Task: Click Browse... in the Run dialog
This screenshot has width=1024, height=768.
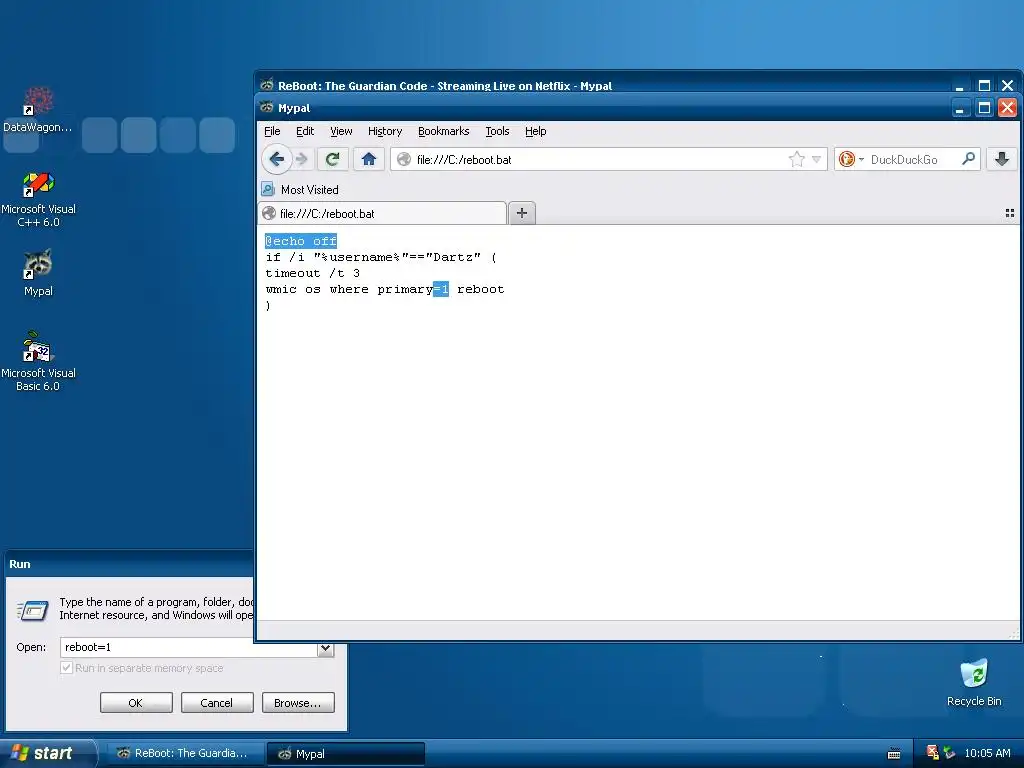Action: pyautogui.click(x=298, y=703)
